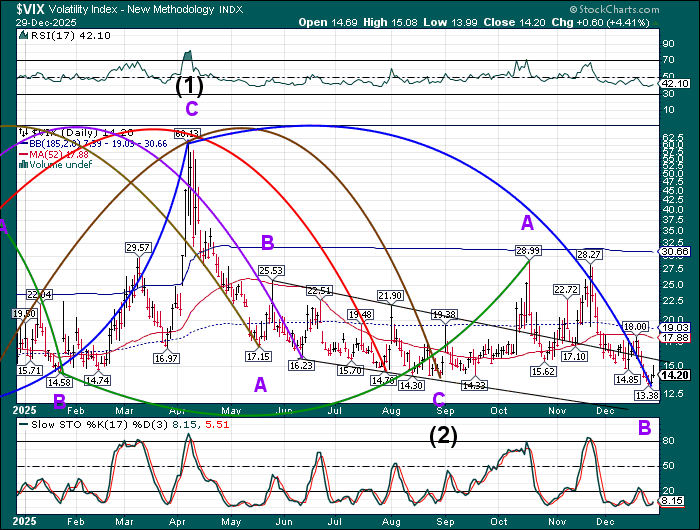This screenshot has width=700, height=530.
Task: Click the 13.38 low price label
Action: [648, 396]
